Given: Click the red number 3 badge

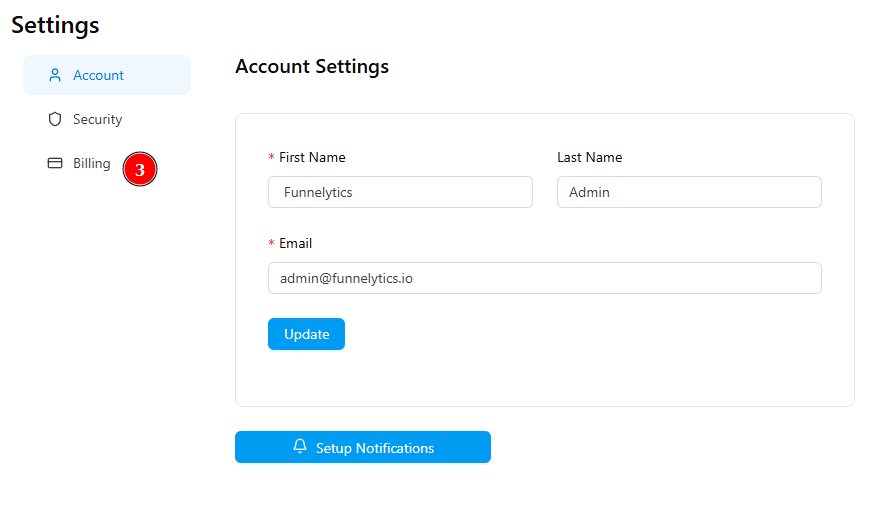Looking at the screenshot, I should 140,169.
